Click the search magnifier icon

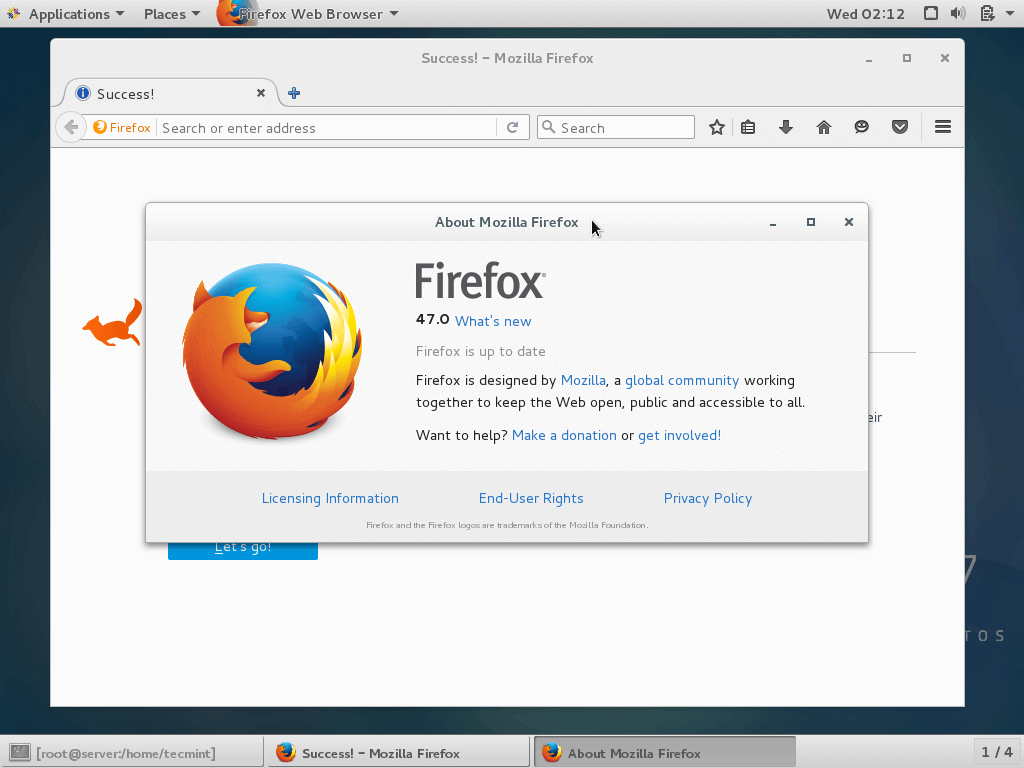pyautogui.click(x=549, y=127)
